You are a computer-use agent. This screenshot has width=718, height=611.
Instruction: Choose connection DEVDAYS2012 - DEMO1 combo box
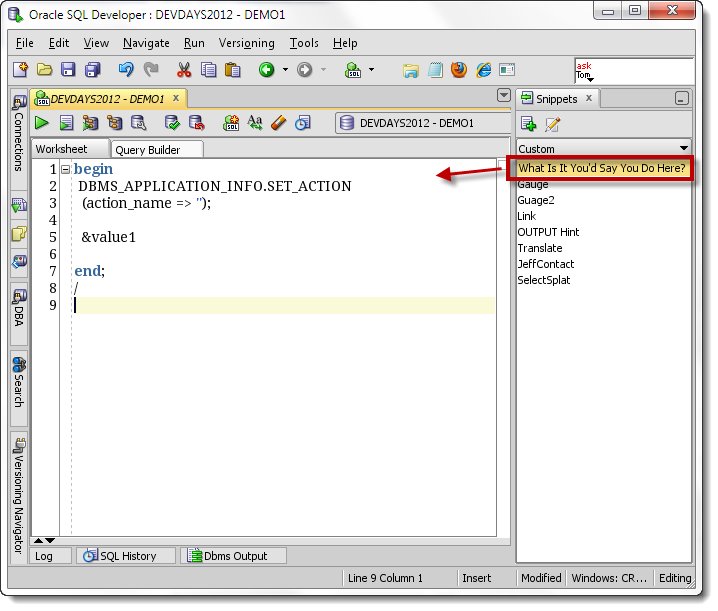(422, 123)
